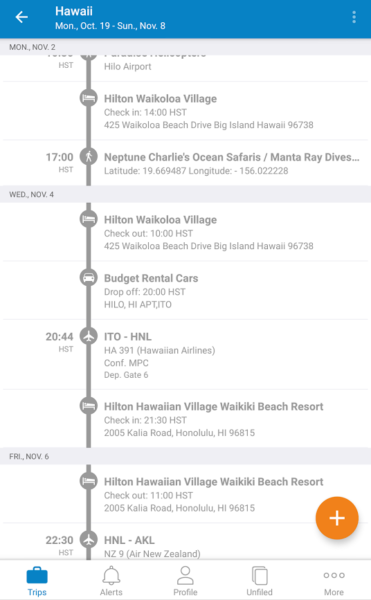This screenshot has height=600, width=371.
Task: Click the Hawaii trip title header
Action: 74,11
